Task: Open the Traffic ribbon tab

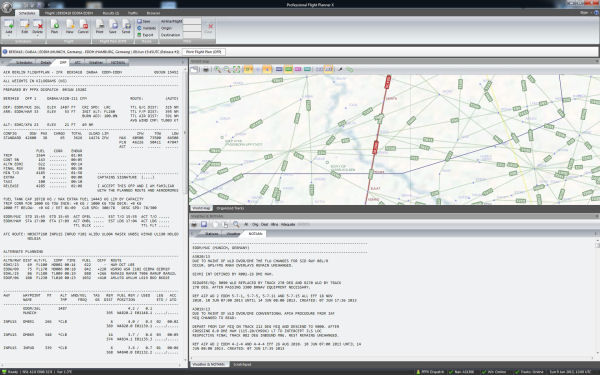Action: (x=133, y=13)
